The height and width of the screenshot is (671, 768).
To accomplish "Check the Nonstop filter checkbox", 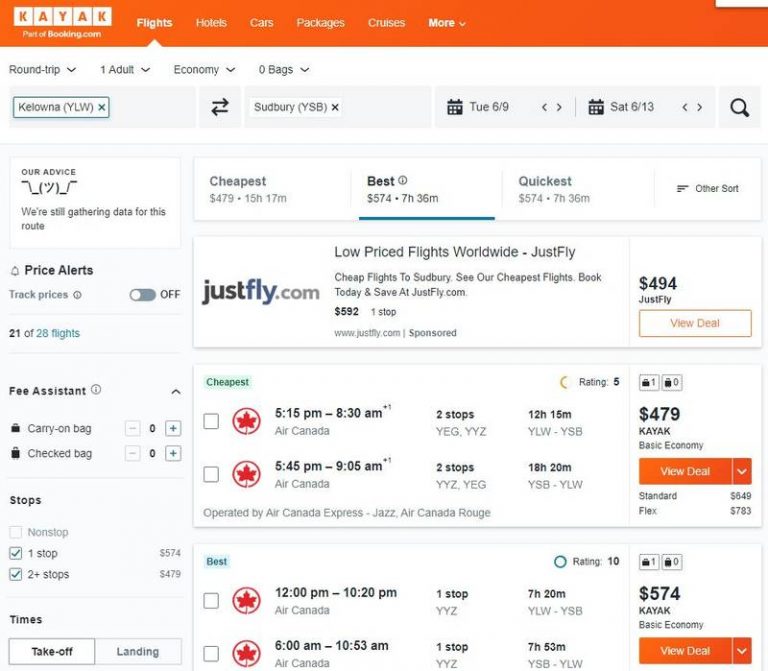I will point(16,532).
